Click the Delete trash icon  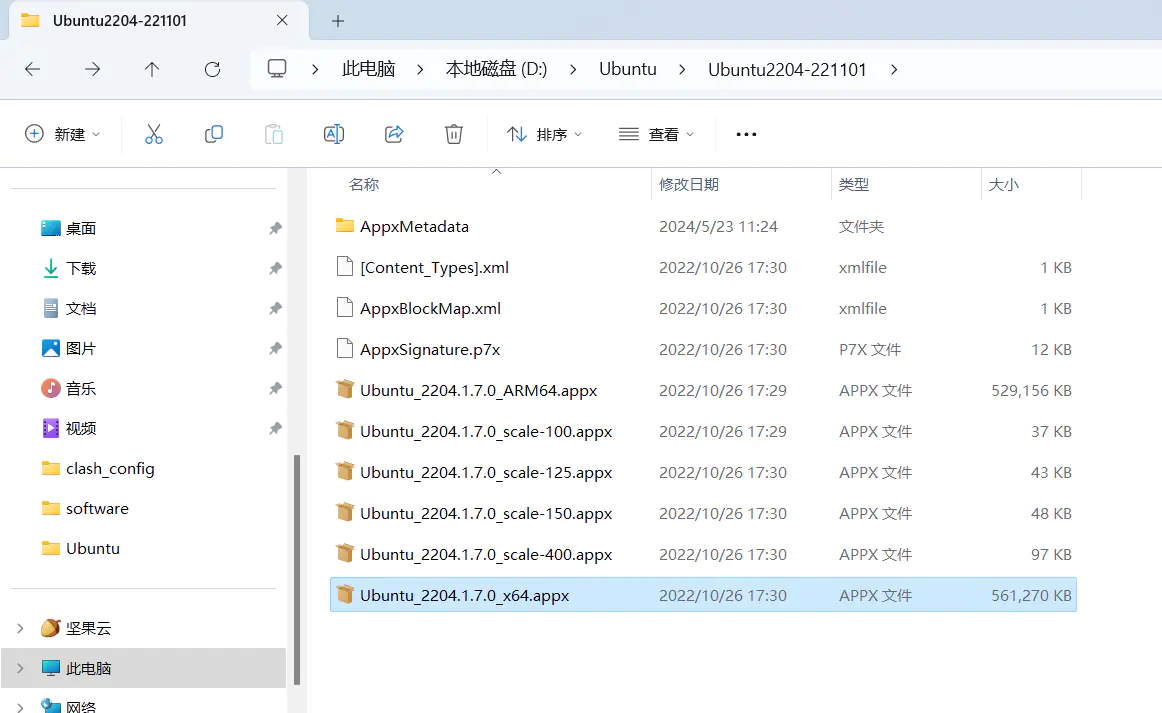454,134
